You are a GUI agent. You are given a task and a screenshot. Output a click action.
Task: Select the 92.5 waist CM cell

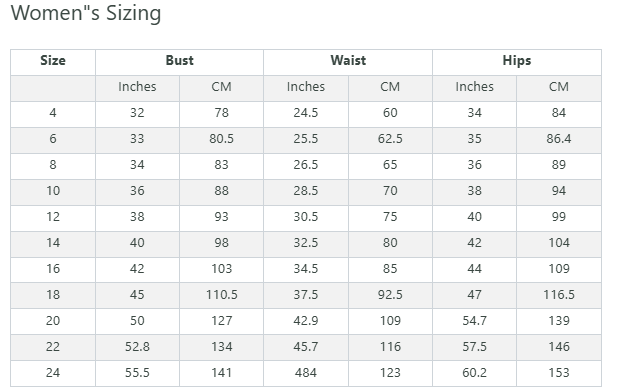[390, 295]
